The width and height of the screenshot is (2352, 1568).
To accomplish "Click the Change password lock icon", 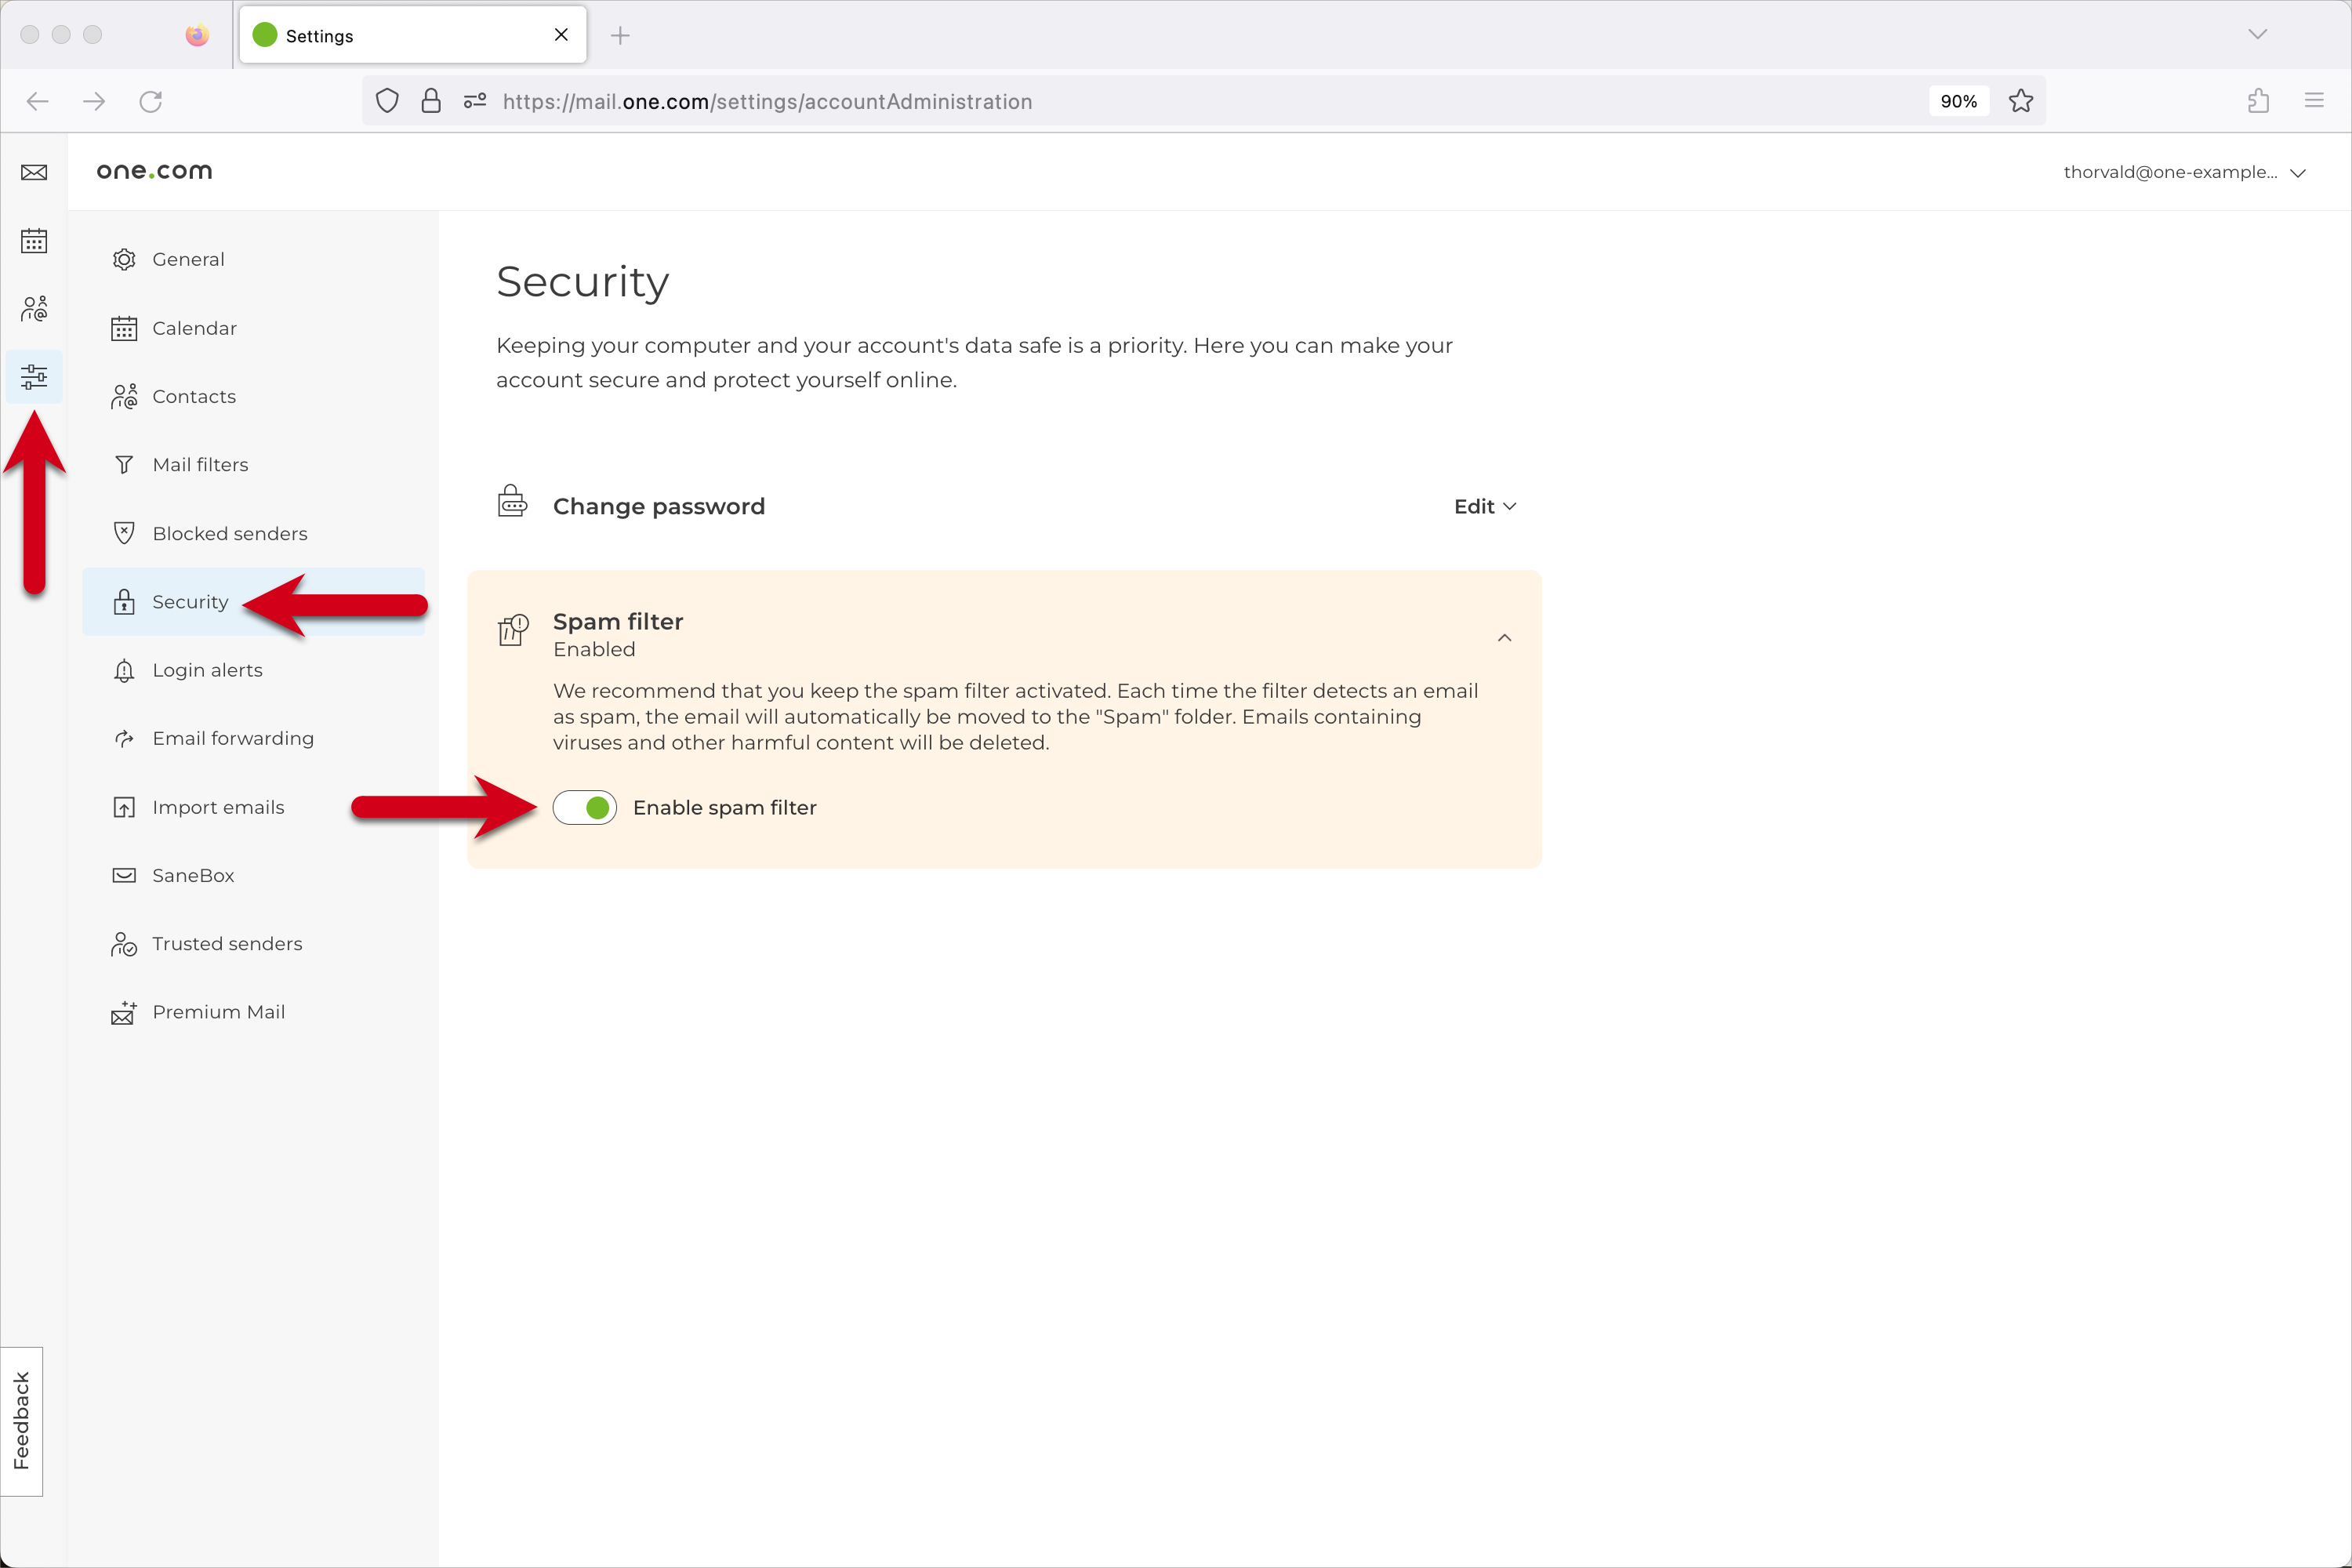I will (513, 502).
